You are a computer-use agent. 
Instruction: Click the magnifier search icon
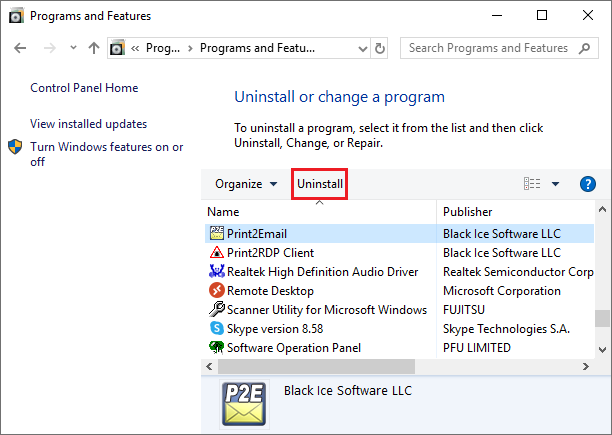584,48
